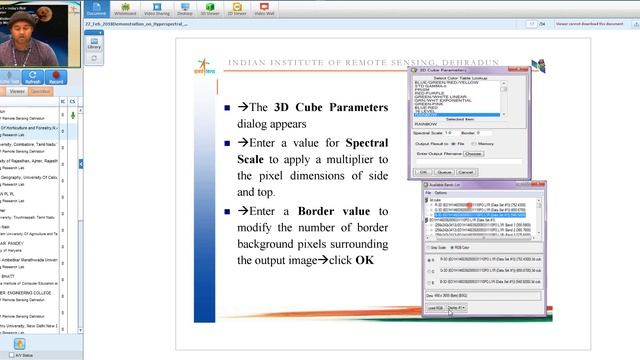Click the Choose button for output filename

(473, 154)
